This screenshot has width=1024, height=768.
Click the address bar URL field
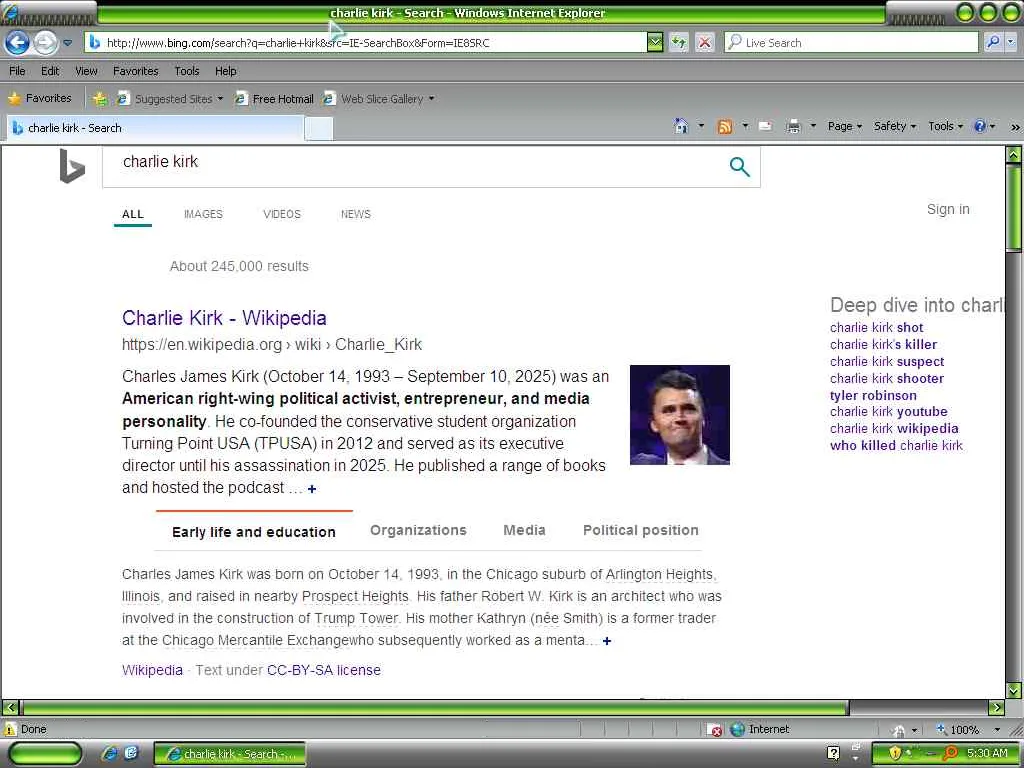366,43
